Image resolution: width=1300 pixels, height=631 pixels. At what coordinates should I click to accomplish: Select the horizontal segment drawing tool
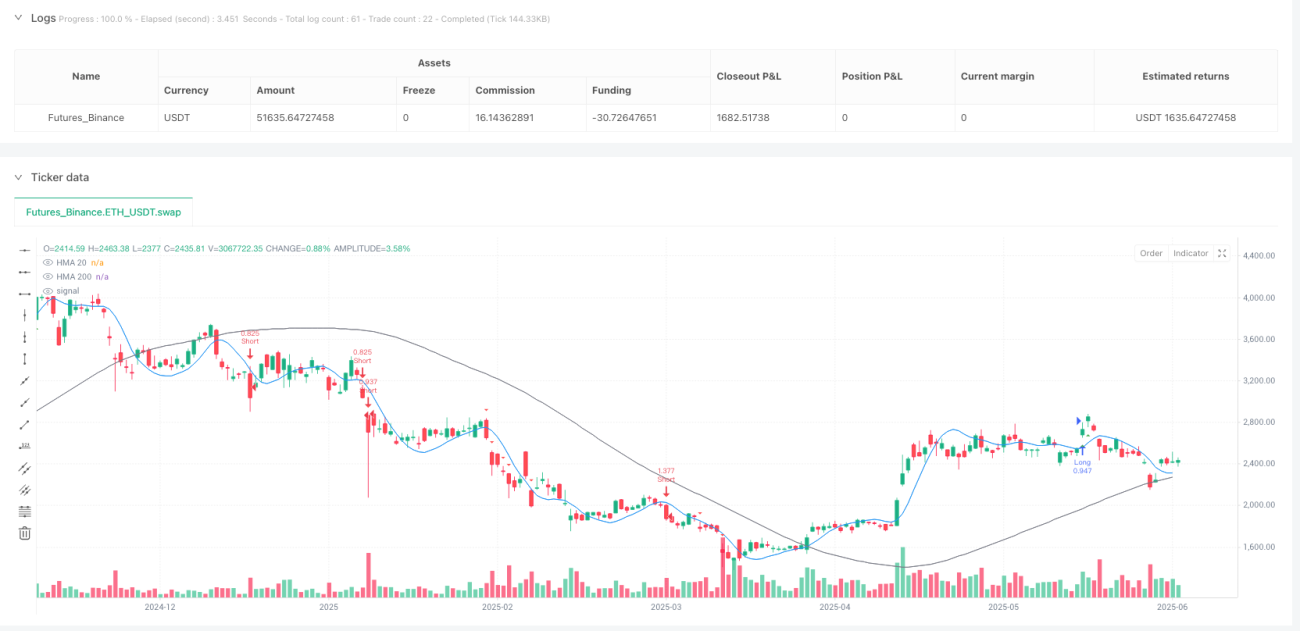tap(26, 293)
